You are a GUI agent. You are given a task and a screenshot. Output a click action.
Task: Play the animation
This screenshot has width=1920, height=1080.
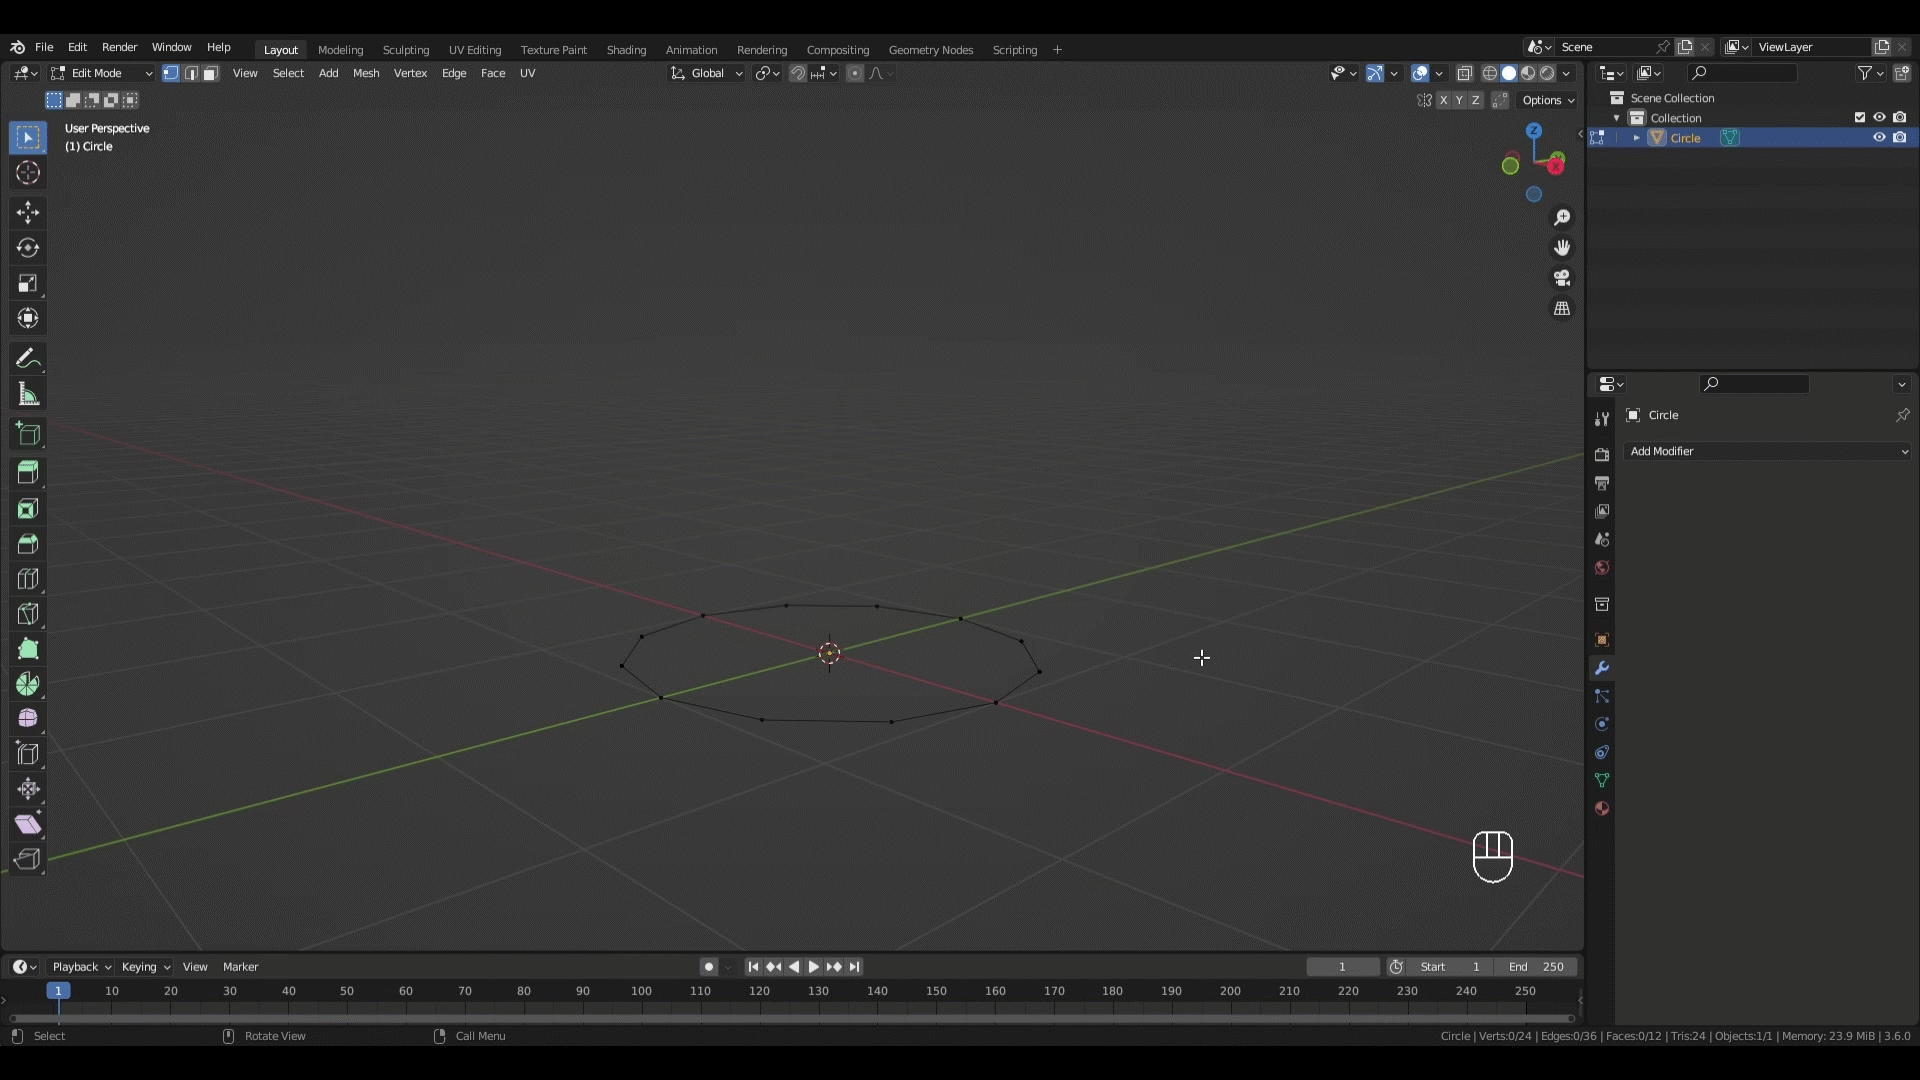tap(813, 967)
